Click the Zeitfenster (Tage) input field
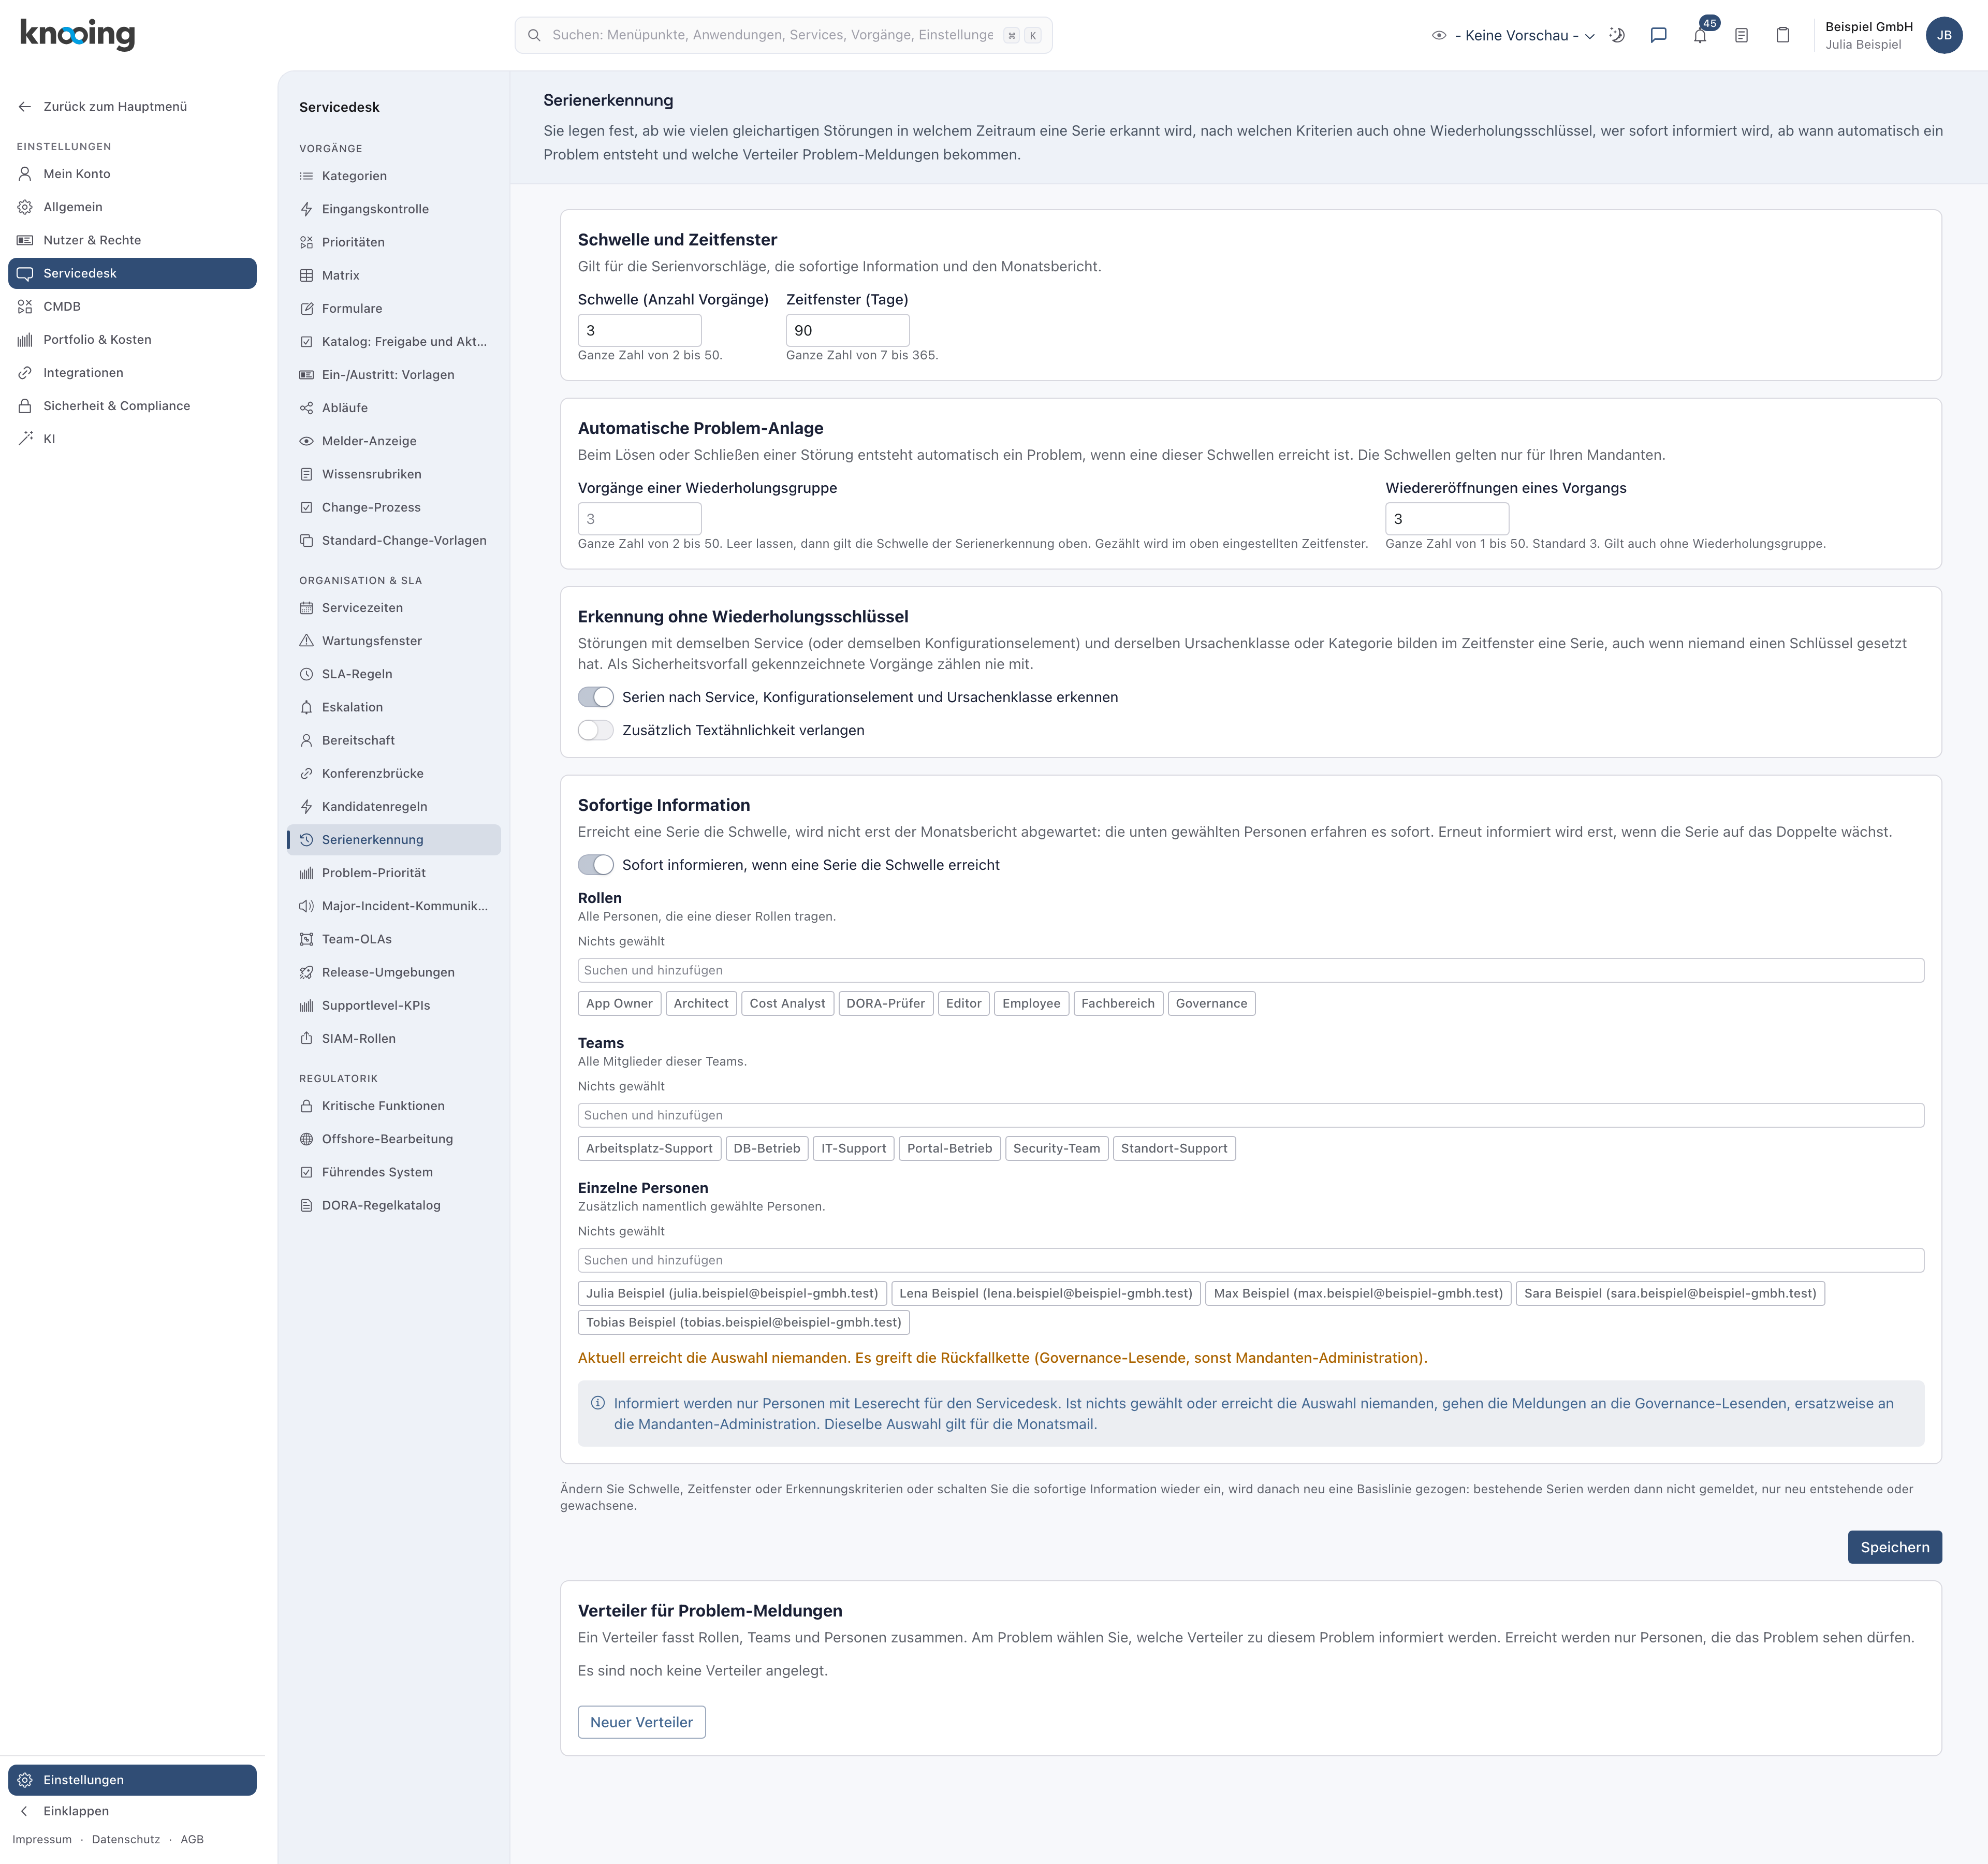The width and height of the screenshot is (1988, 1864). point(847,330)
